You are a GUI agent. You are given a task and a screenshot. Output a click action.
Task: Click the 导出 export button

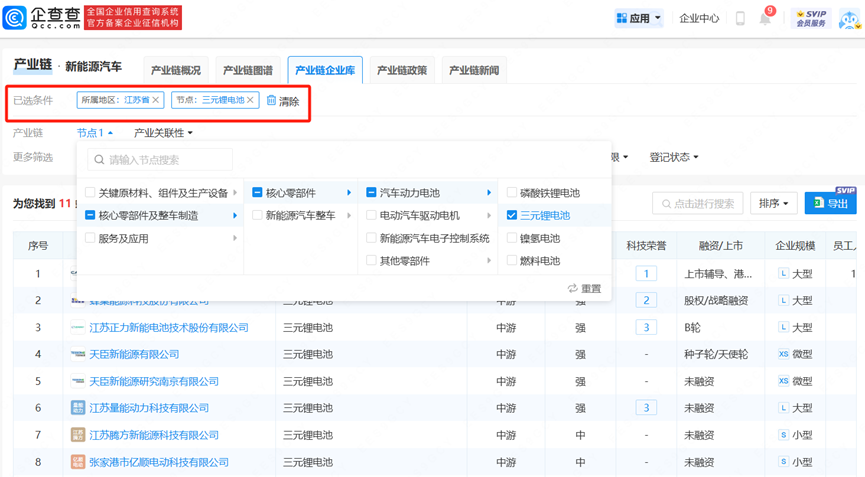pyautogui.click(x=830, y=203)
